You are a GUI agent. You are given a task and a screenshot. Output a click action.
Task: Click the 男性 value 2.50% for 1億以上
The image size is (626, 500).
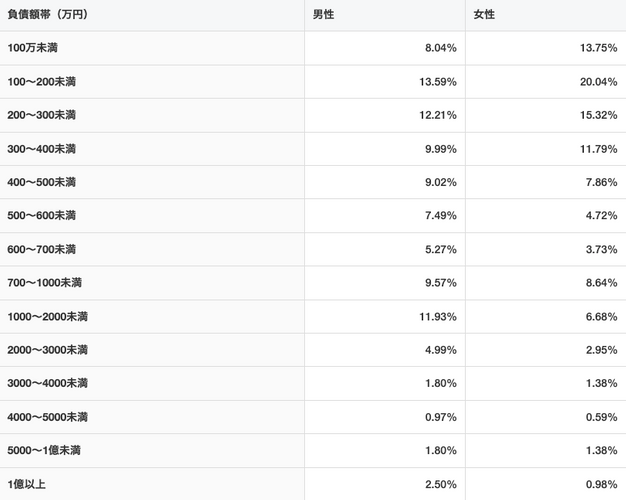coord(440,484)
